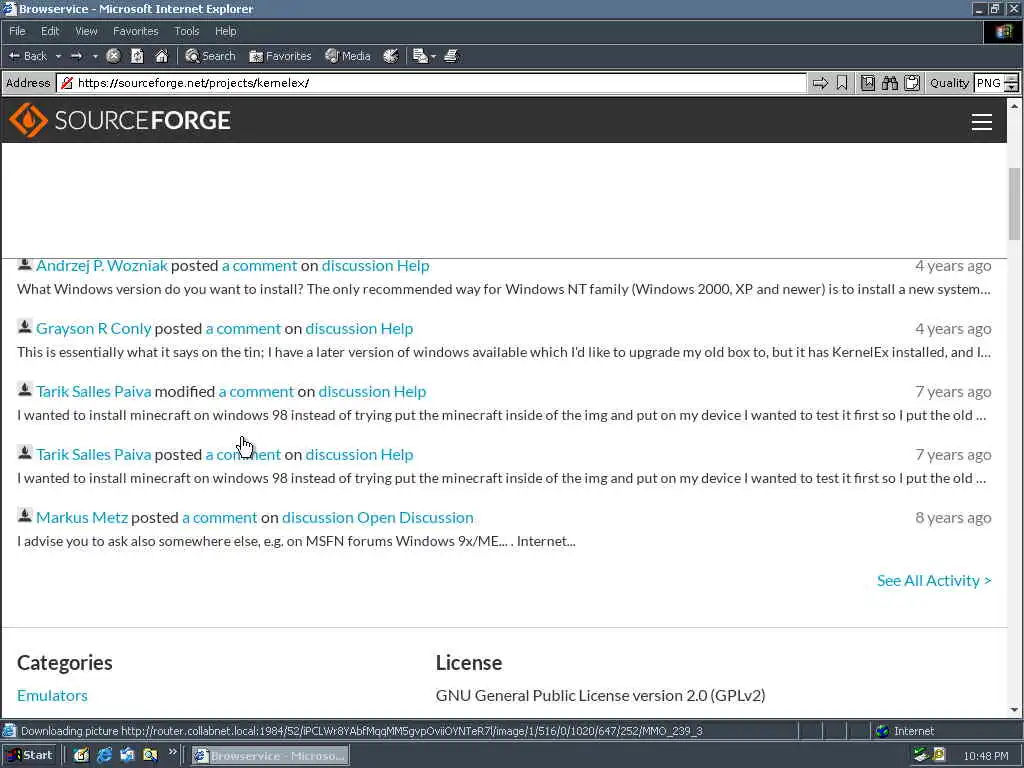
Task: Click the Mail toolbar icon
Action: coord(420,56)
